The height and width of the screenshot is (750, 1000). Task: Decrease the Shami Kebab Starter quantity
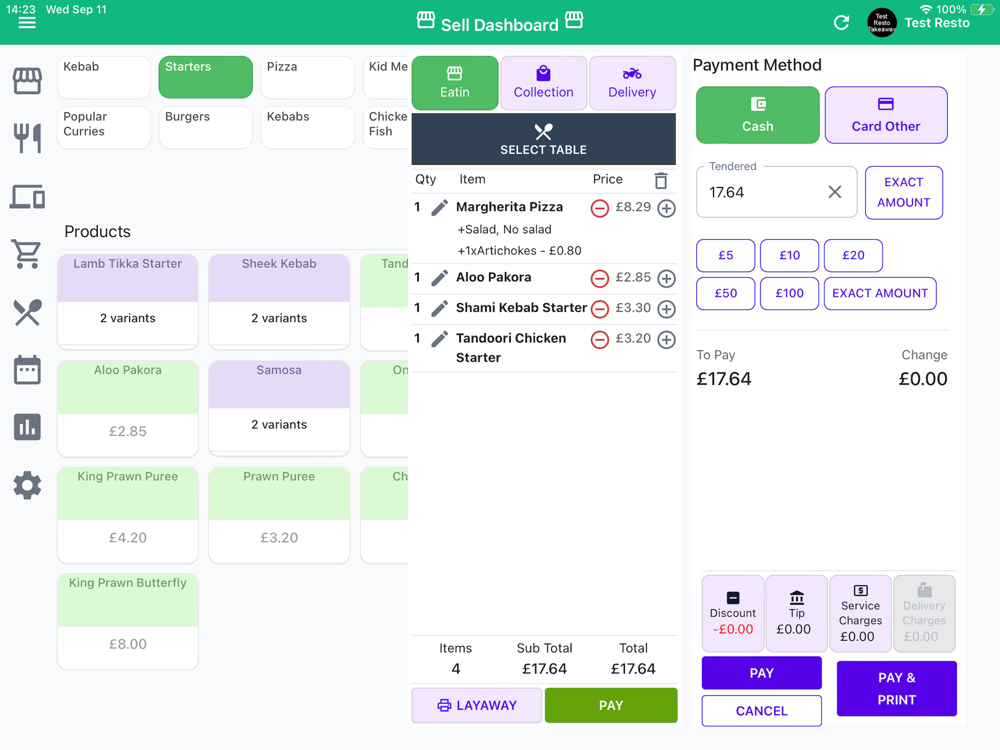pyautogui.click(x=599, y=309)
